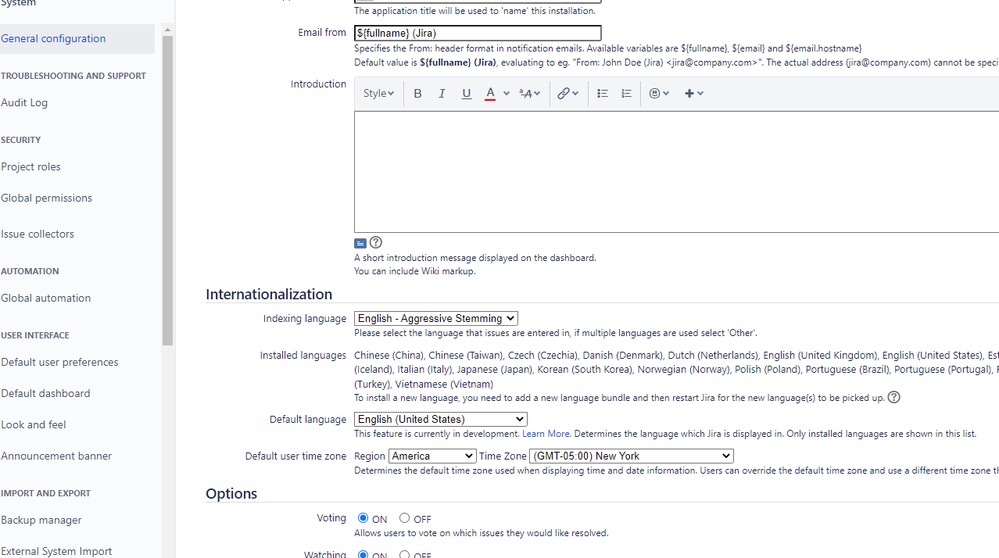999x558 pixels.
Task: Select Watching OFF radio button
Action: tap(404, 554)
